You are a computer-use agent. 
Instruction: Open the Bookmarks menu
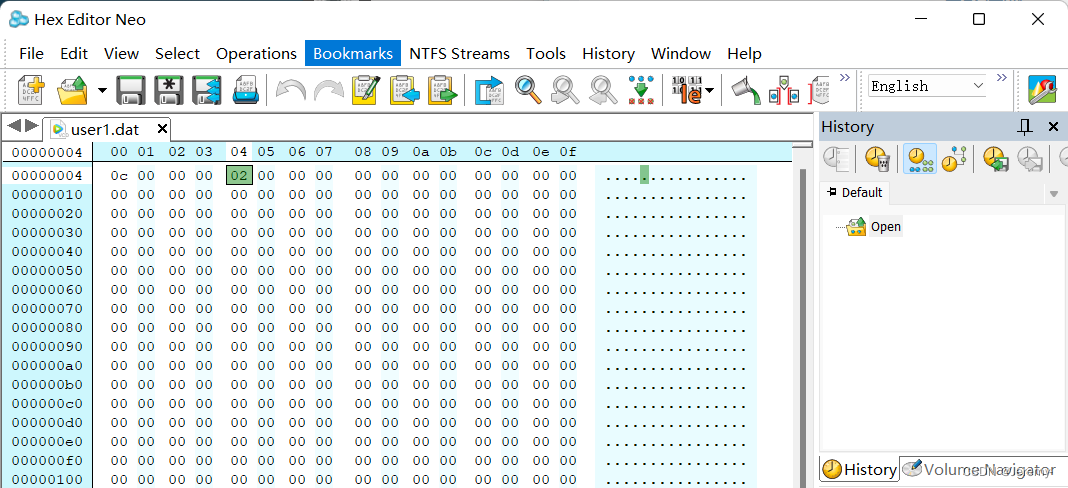click(353, 54)
